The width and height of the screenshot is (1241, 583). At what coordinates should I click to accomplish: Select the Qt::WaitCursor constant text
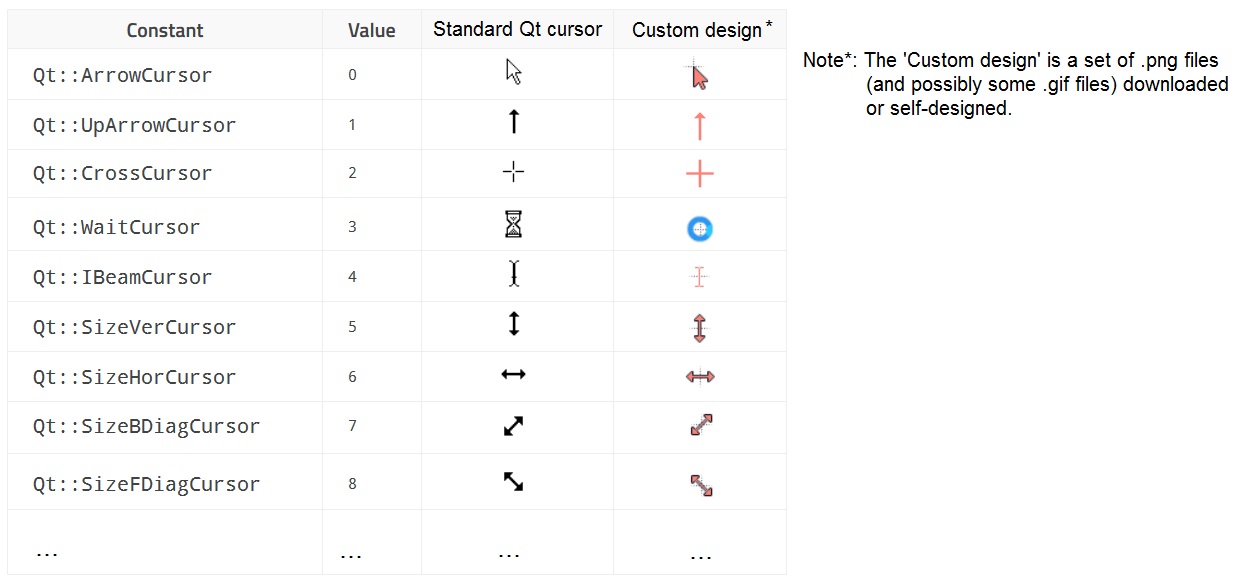(116, 227)
